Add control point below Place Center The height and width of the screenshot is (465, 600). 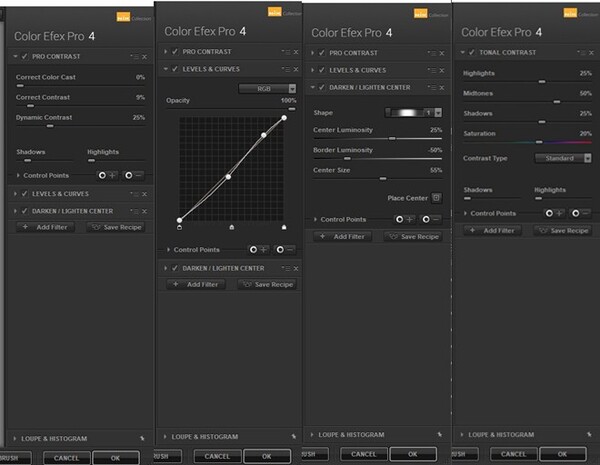(405, 219)
